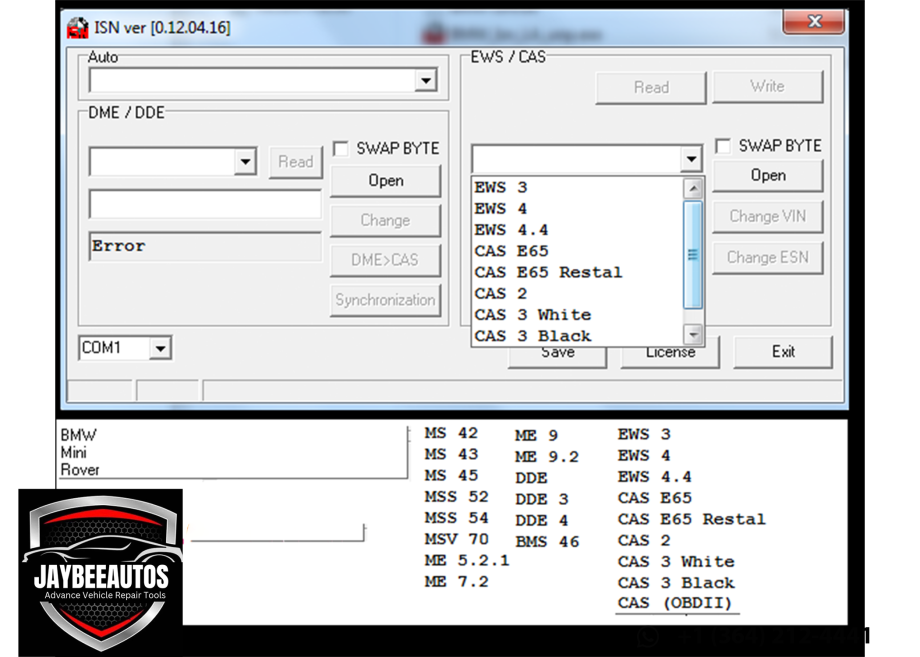Open the COM1 port dropdown
Viewport: 920px width, 657px height.
(160, 348)
